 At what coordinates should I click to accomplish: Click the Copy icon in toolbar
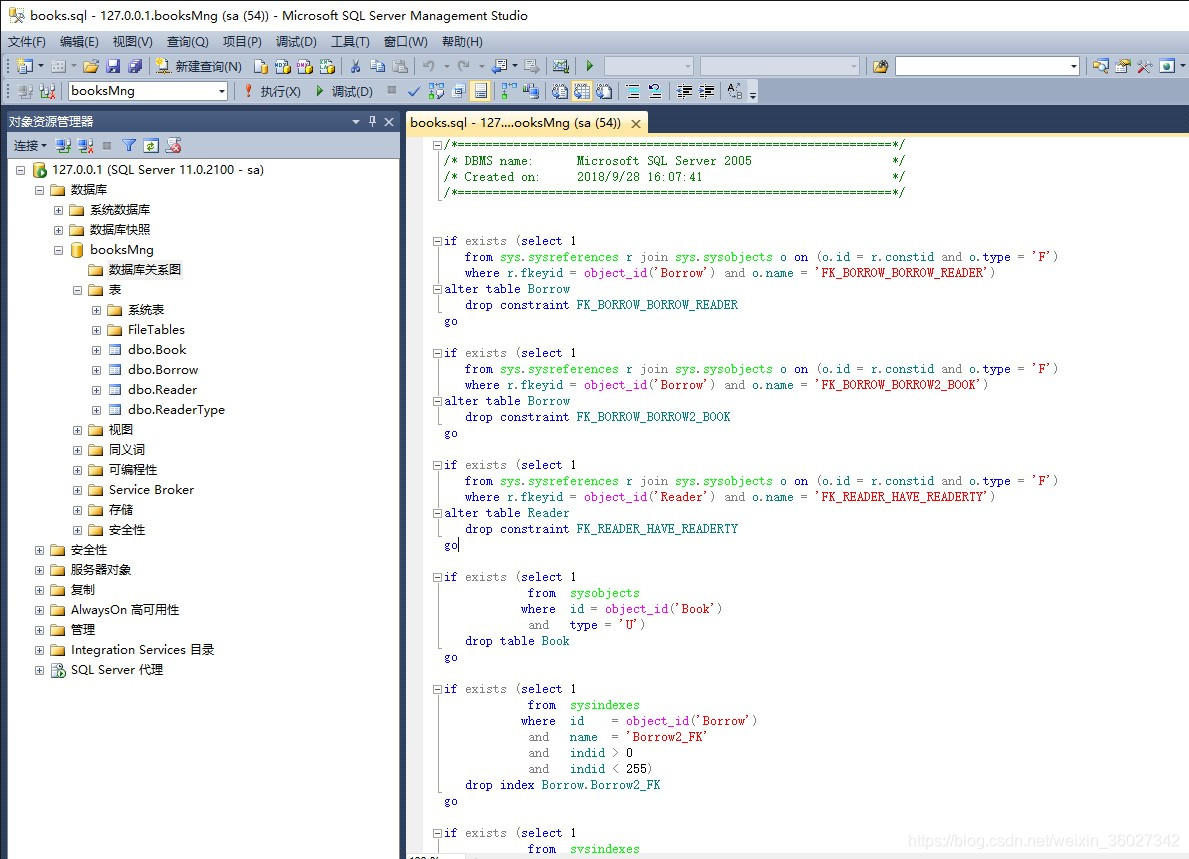[x=377, y=67]
